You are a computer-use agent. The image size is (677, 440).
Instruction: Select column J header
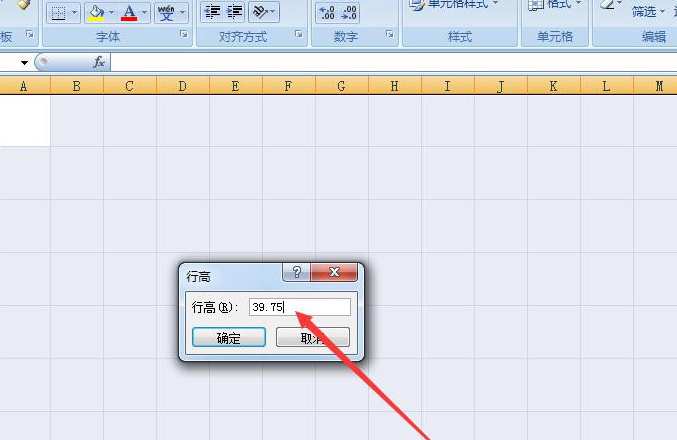click(501, 86)
